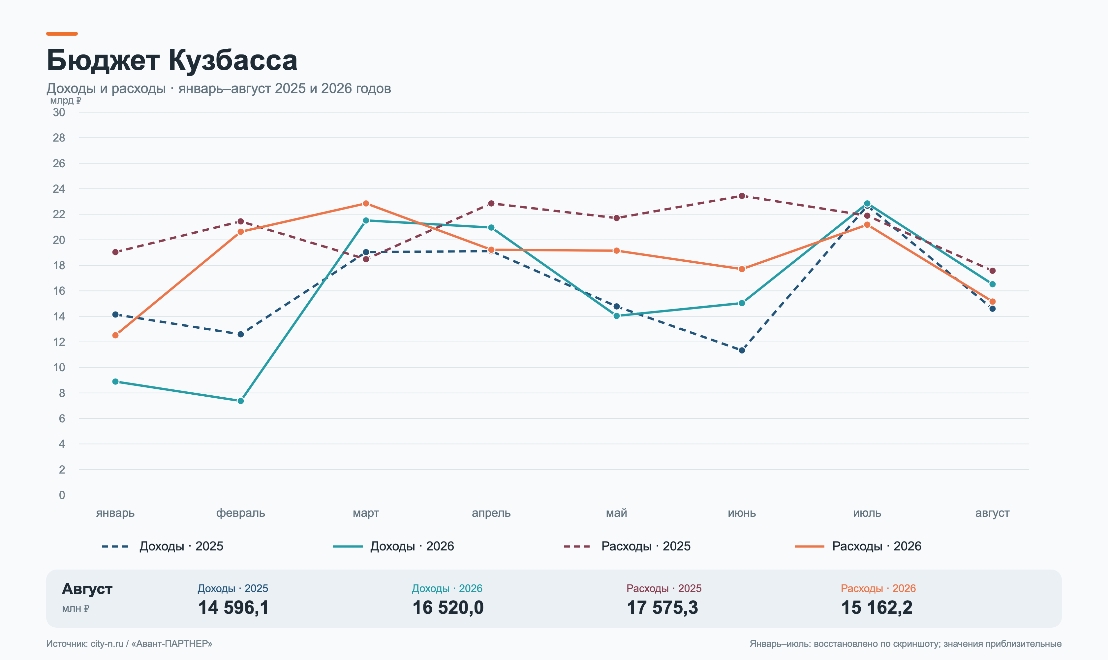Click the 'февраль' x-axis label

(241, 513)
